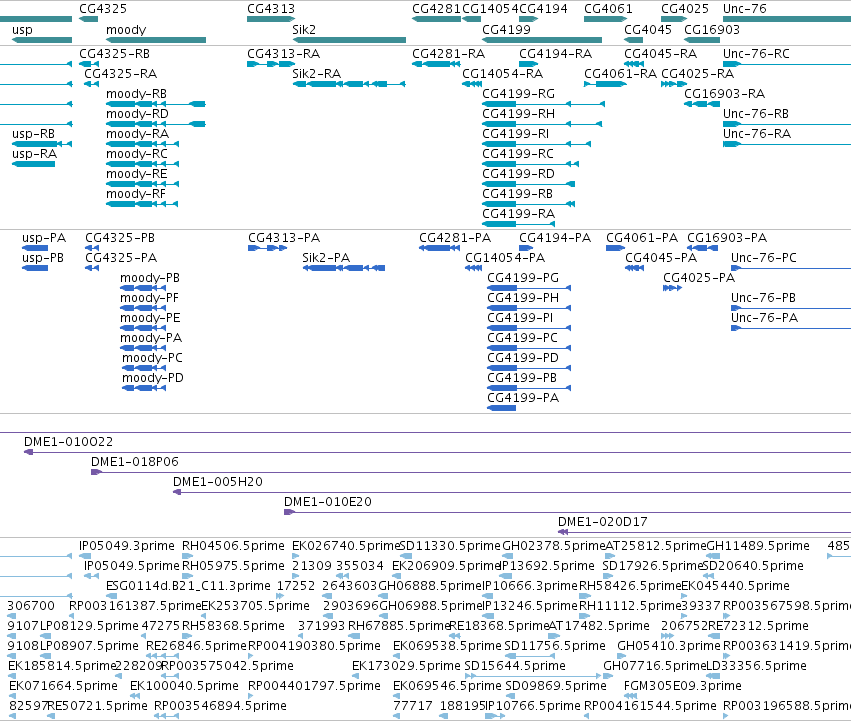Click the Unc-76-RC transcript label
Screen dimensions: 851x721
coord(756,54)
